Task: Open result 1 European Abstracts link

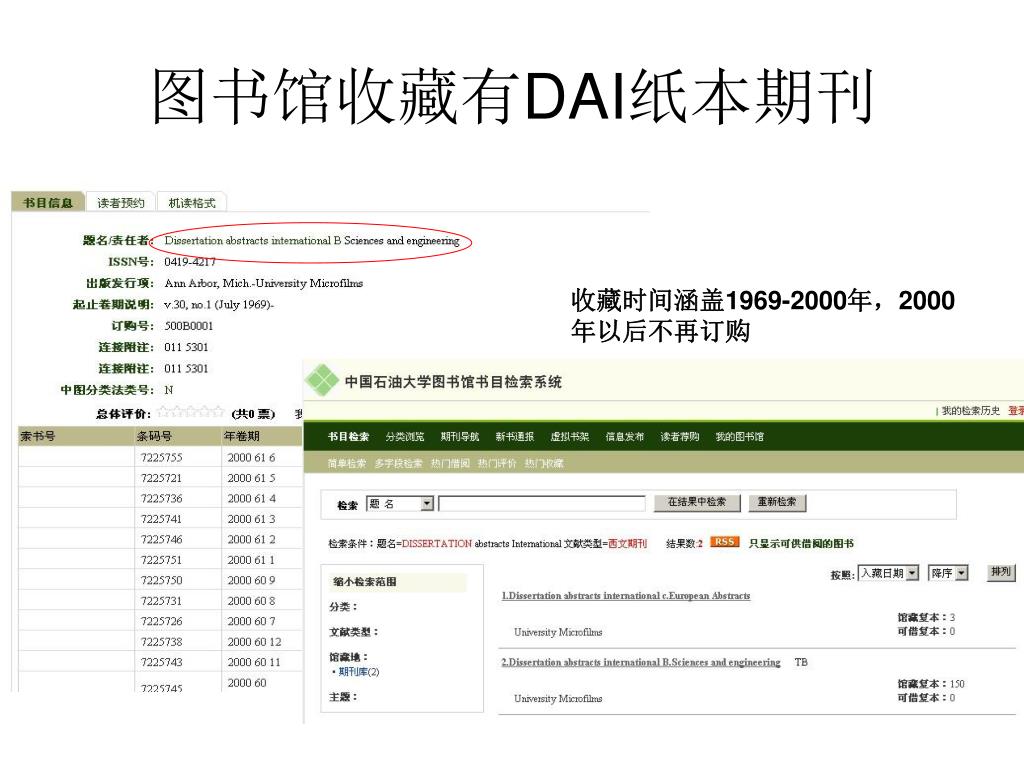Action: point(626,596)
